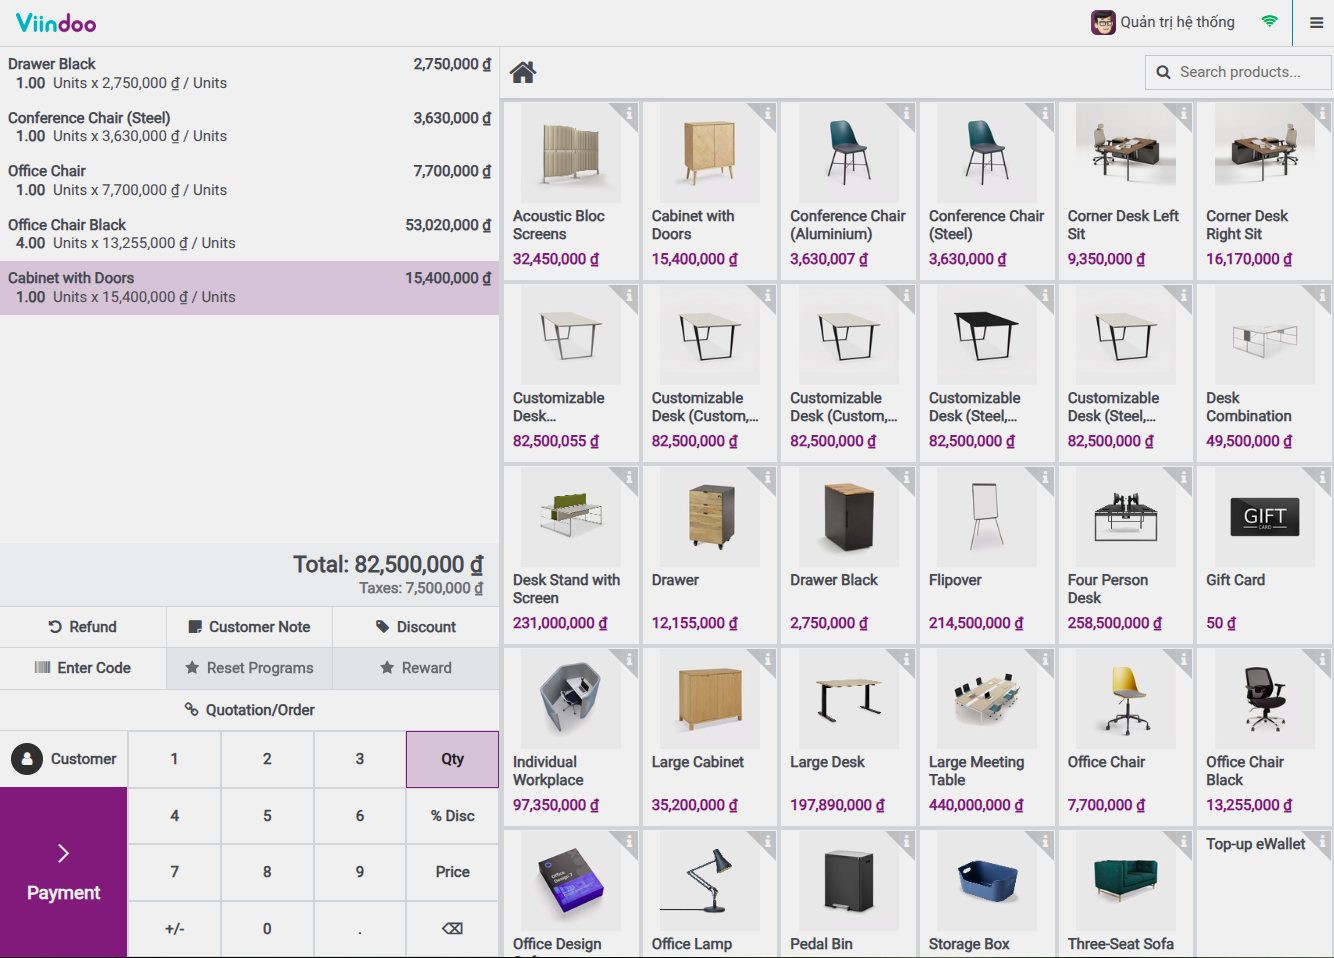Select the Discount action

[x=416, y=627]
